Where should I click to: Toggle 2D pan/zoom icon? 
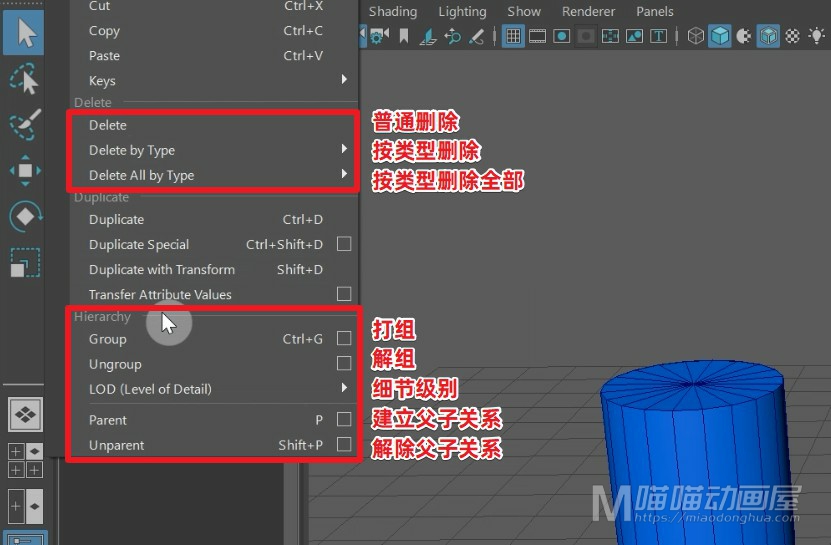point(452,36)
